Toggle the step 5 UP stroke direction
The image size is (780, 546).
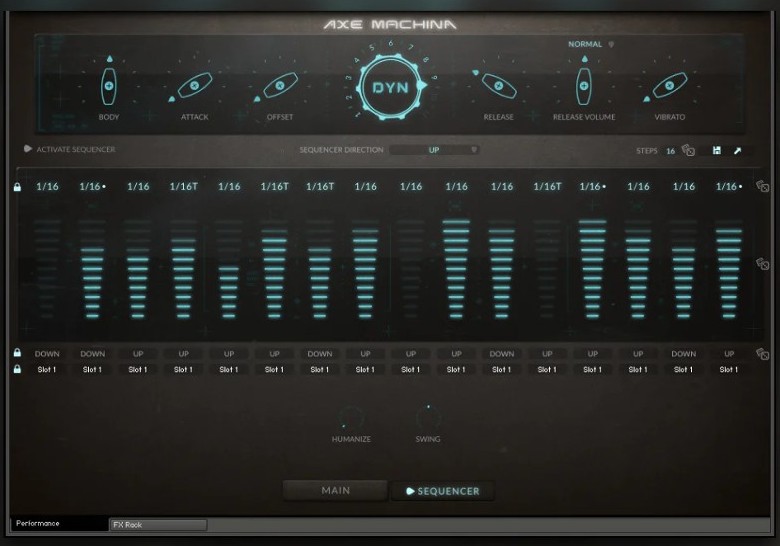pyautogui.click(x=229, y=354)
